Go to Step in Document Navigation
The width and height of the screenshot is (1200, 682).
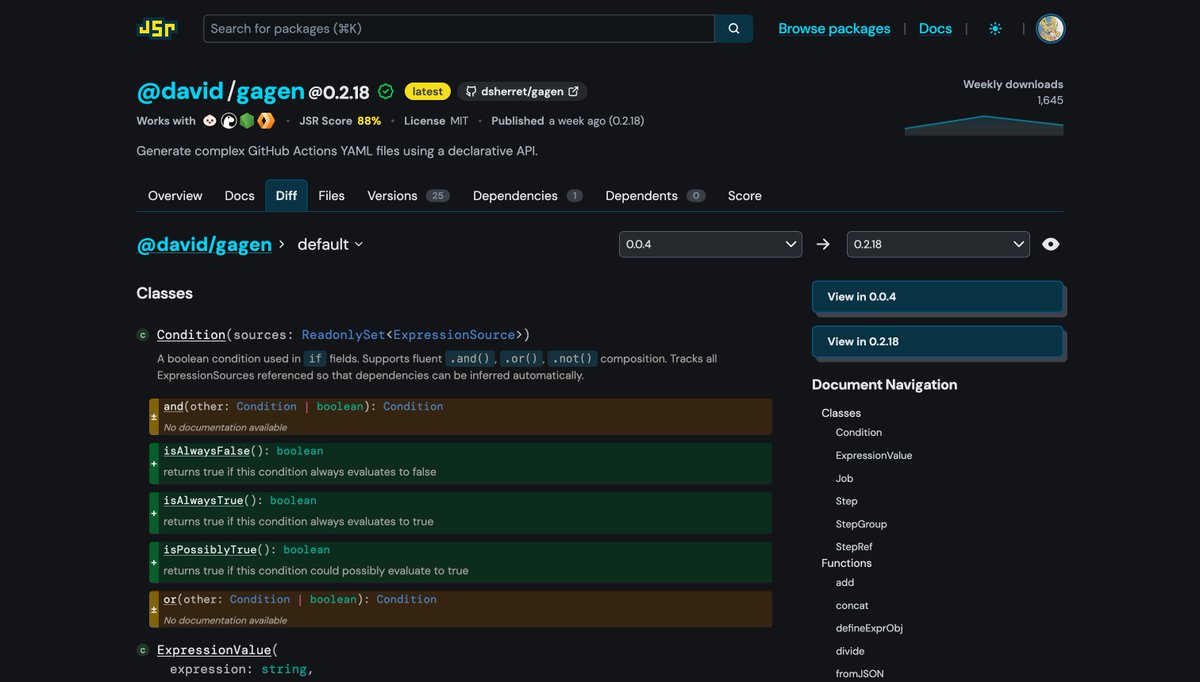tap(847, 502)
